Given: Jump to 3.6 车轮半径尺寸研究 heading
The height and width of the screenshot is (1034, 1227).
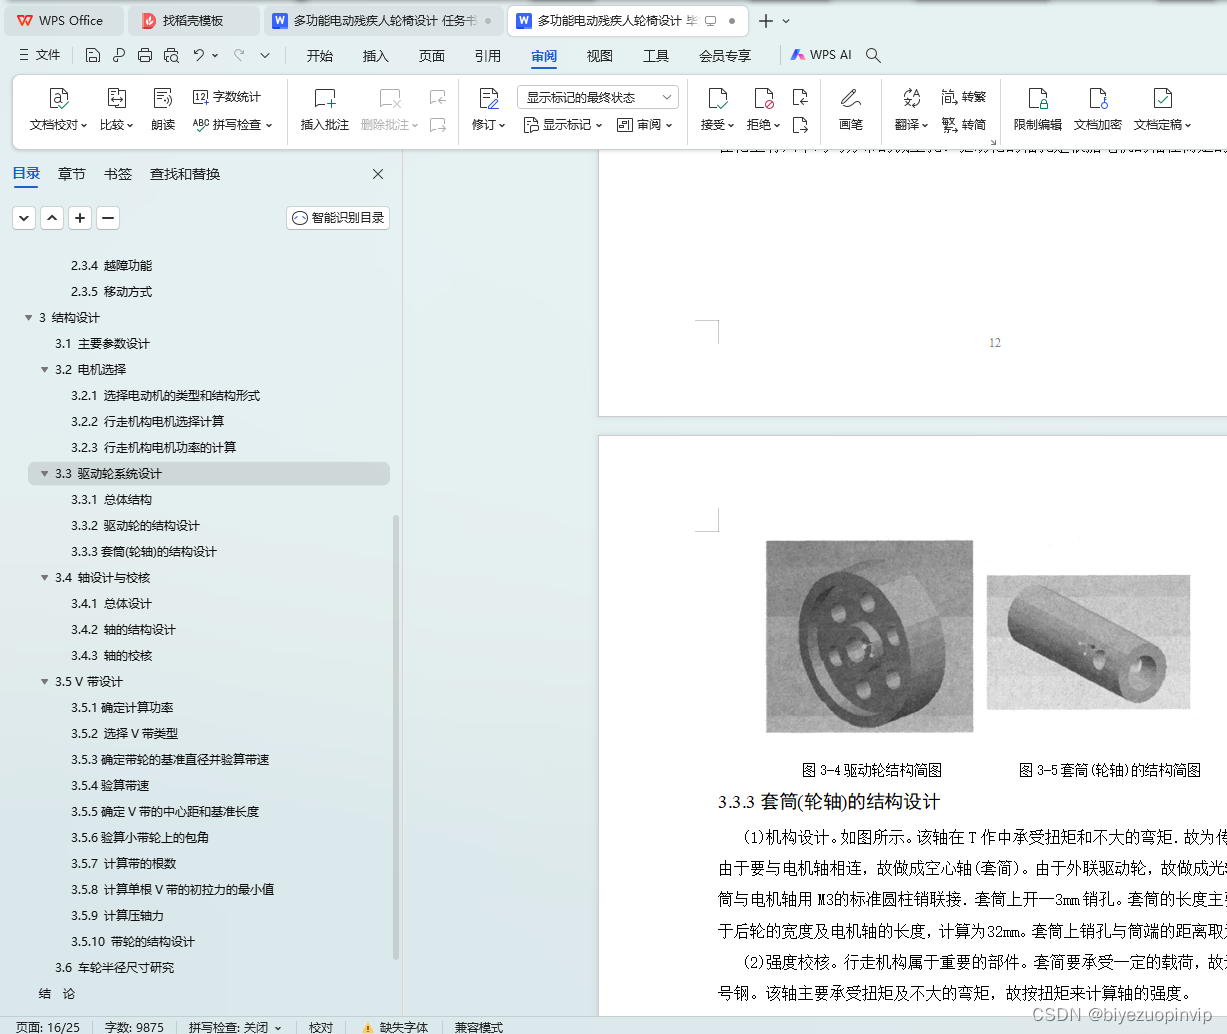Looking at the screenshot, I should (114, 968).
